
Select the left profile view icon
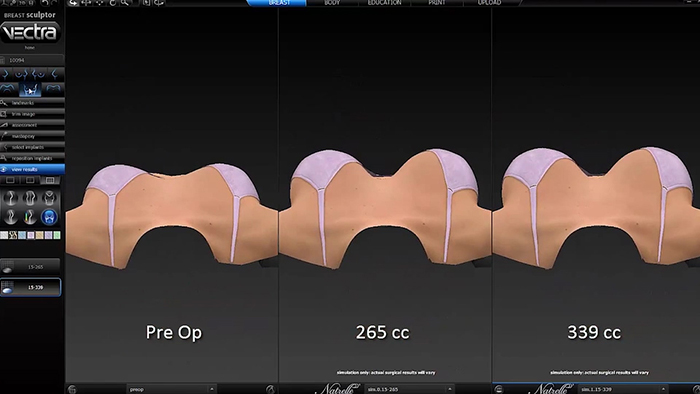click(54, 74)
